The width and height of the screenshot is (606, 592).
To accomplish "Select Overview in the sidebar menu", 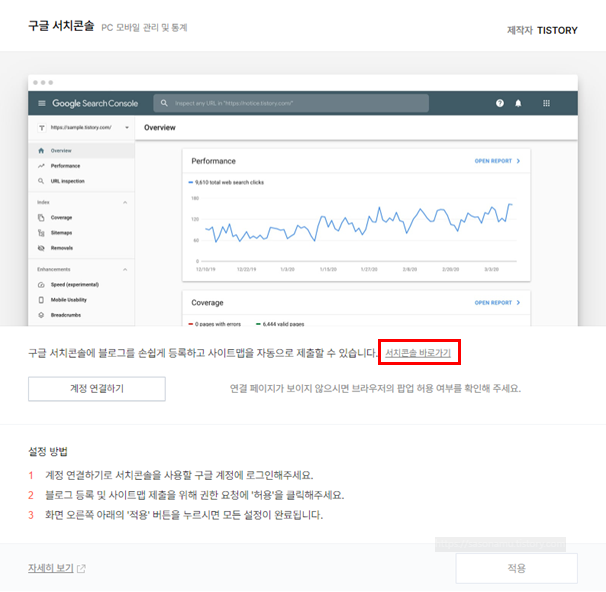I will tap(82, 151).
